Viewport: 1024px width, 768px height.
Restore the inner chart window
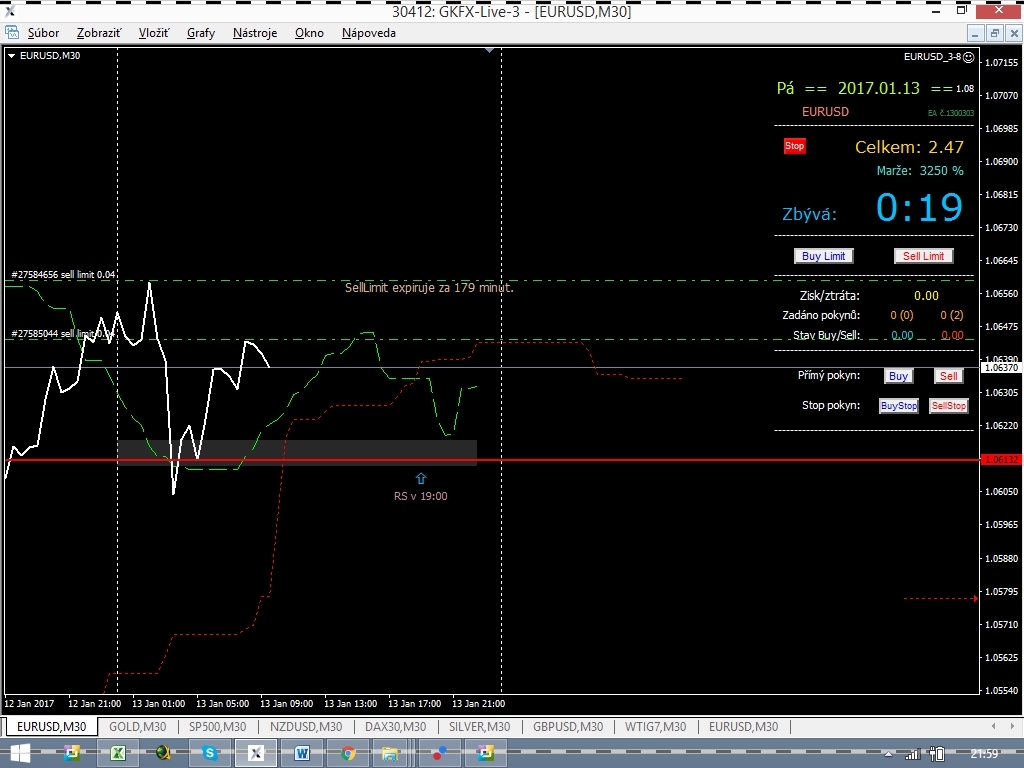pyautogui.click(x=995, y=33)
